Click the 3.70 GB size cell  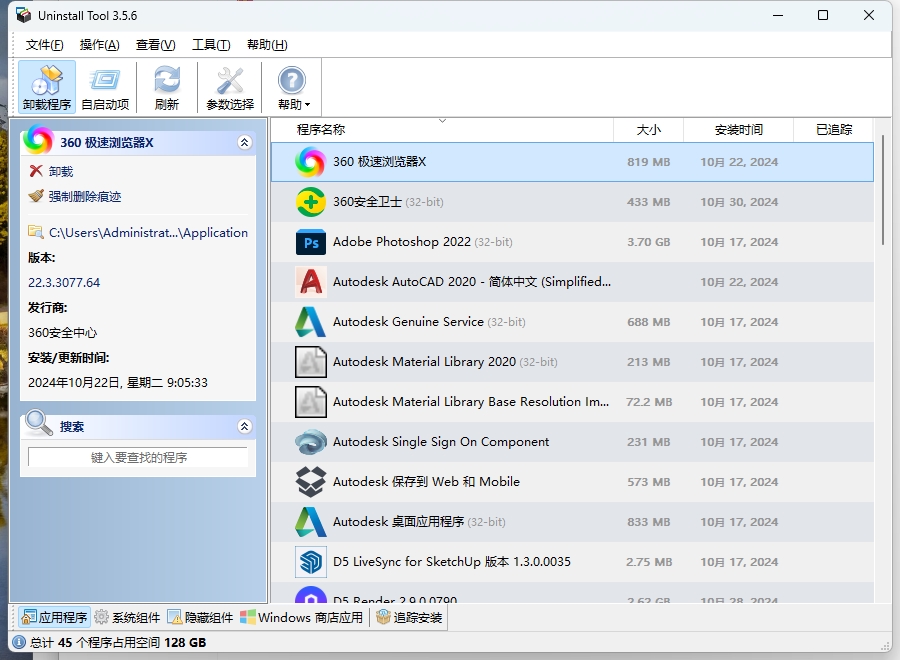point(649,242)
